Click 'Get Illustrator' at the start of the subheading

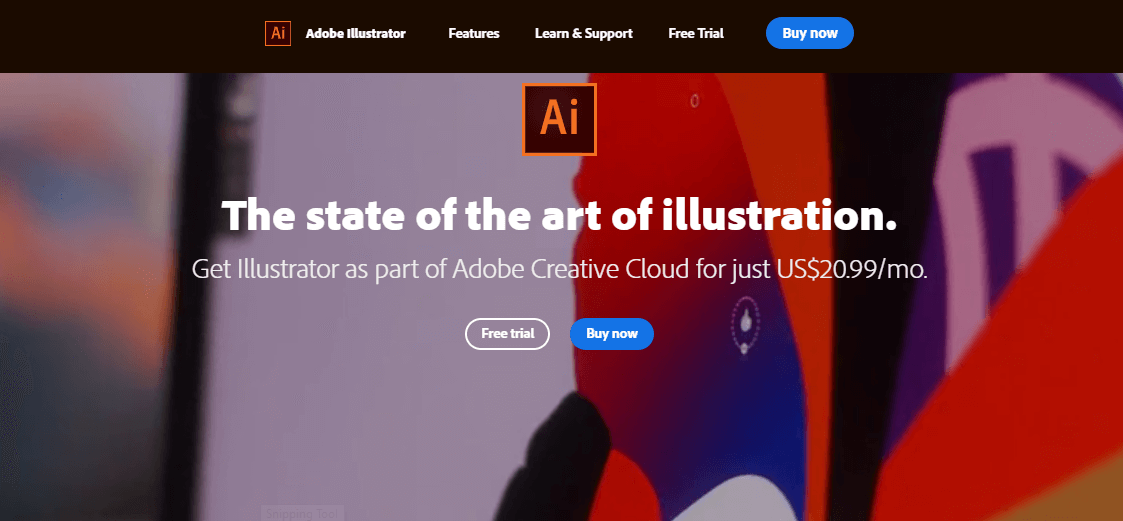pyautogui.click(x=264, y=270)
